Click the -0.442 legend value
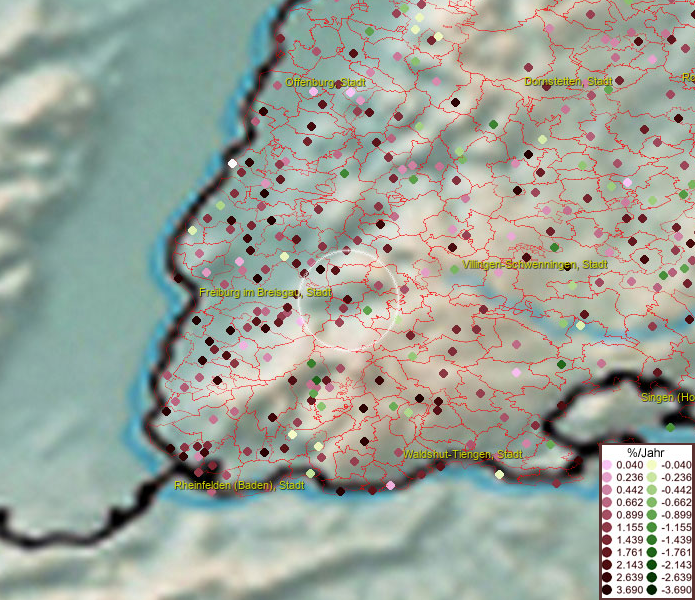695x600 pixels. pyautogui.click(x=676, y=490)
